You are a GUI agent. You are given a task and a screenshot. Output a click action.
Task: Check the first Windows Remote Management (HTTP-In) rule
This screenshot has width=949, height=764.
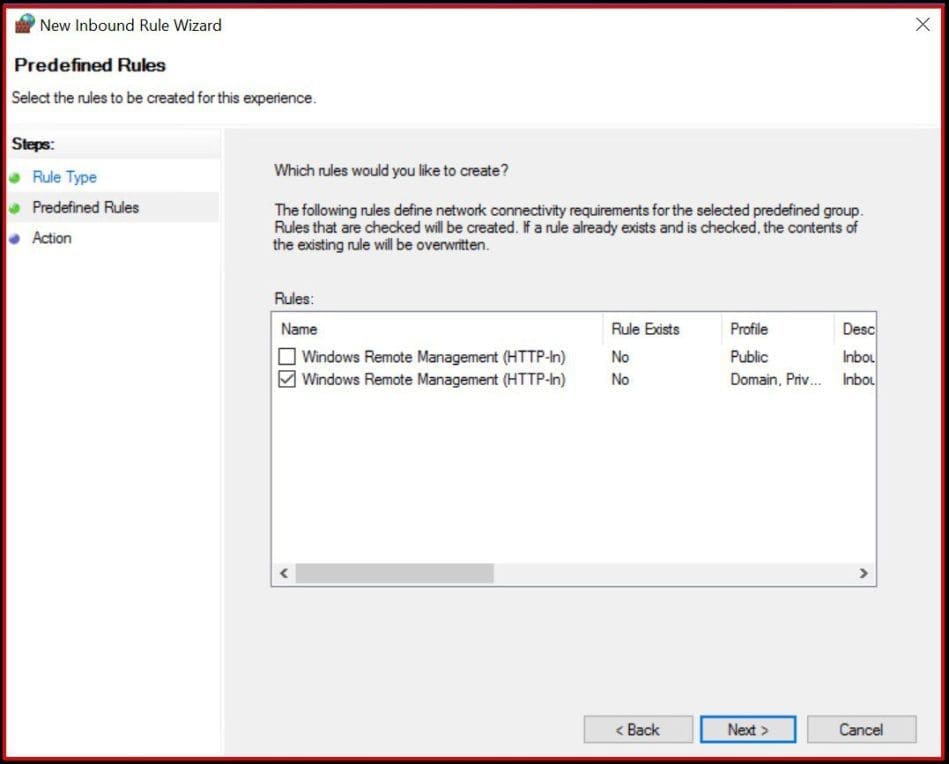[x=287, y=355]
